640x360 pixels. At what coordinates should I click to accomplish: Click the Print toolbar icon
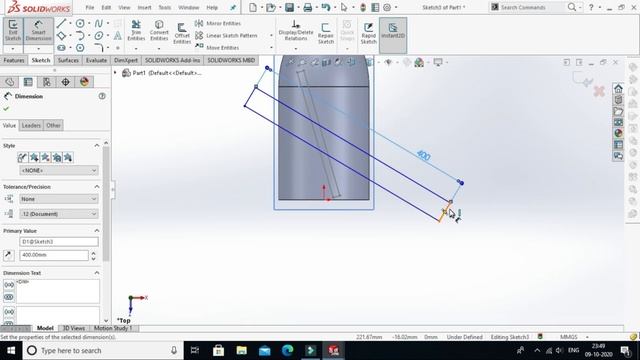[x=308, y=7]
